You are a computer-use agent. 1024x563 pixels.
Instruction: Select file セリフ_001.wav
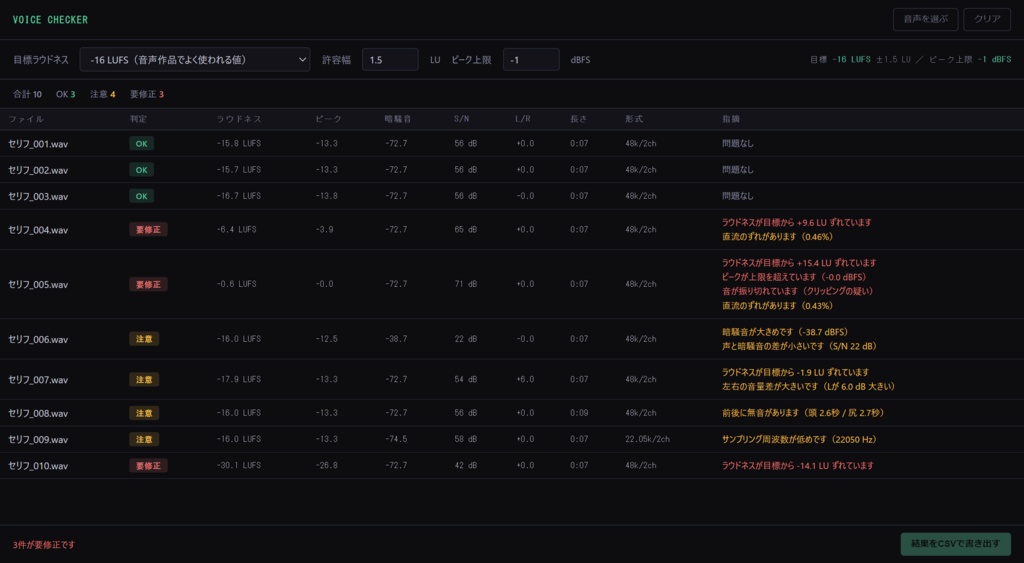click(x=39, y=144)
